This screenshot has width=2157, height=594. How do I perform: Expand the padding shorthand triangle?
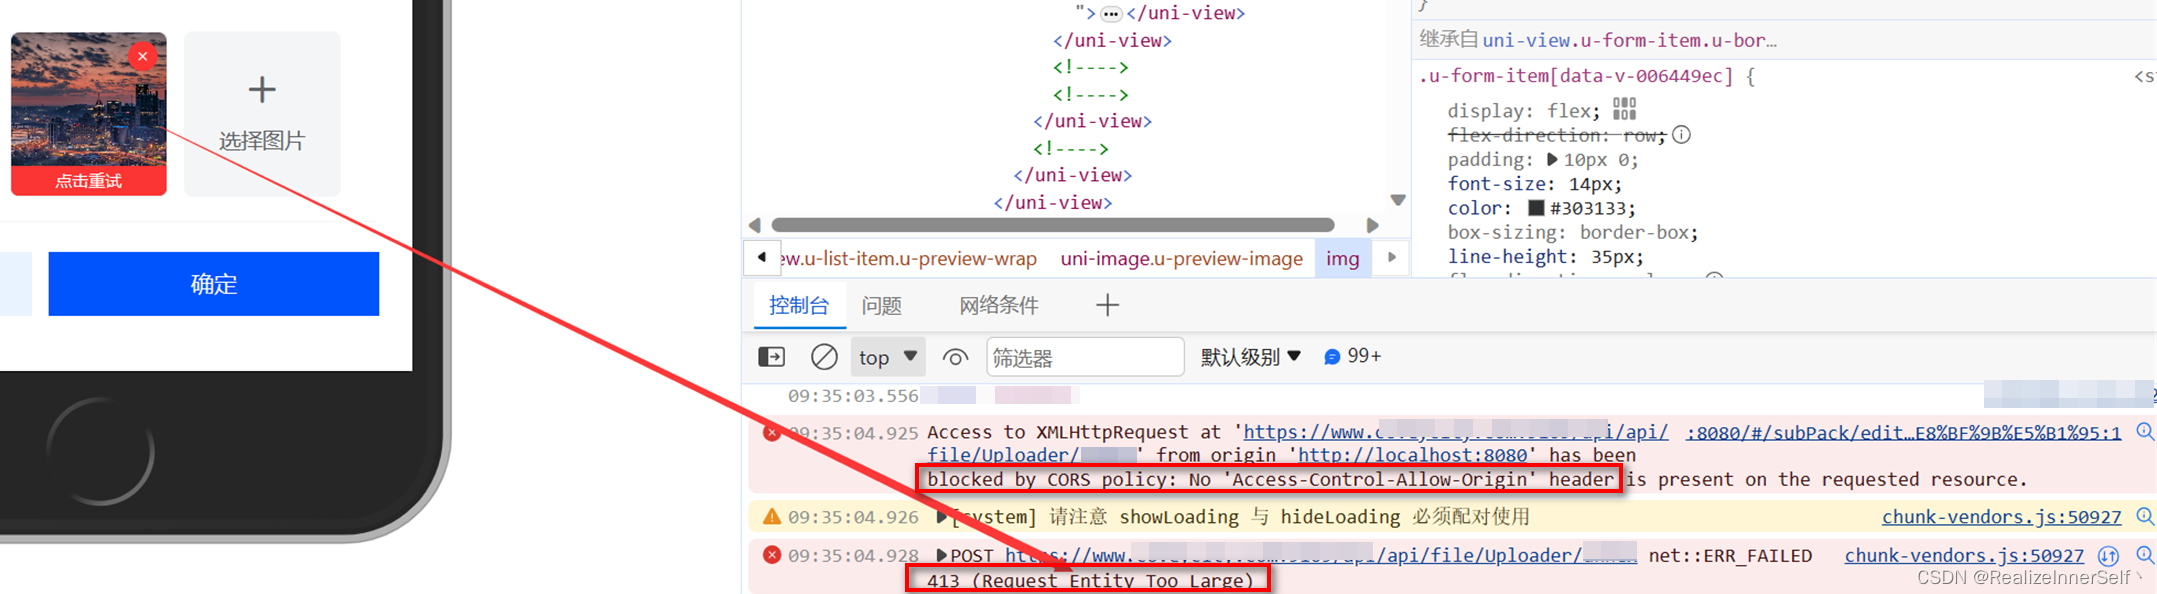(1552, 160)
